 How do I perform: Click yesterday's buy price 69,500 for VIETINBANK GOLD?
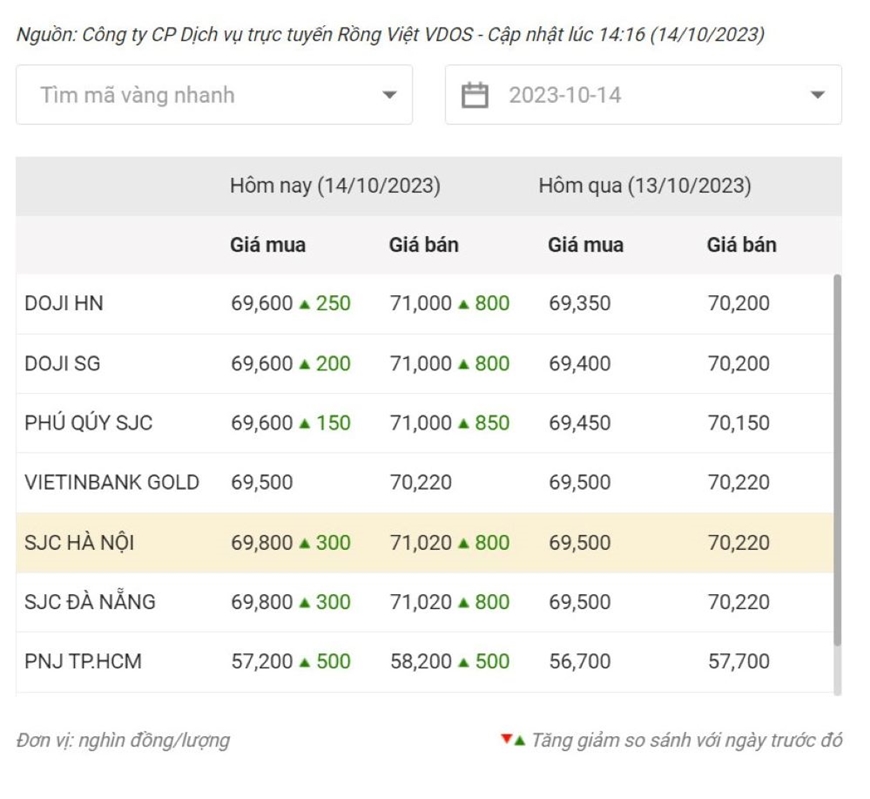point(580,482)
